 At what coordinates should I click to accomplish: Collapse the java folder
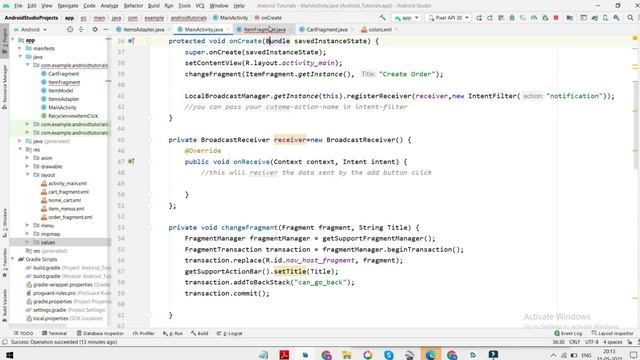click(x=20, y=57)
